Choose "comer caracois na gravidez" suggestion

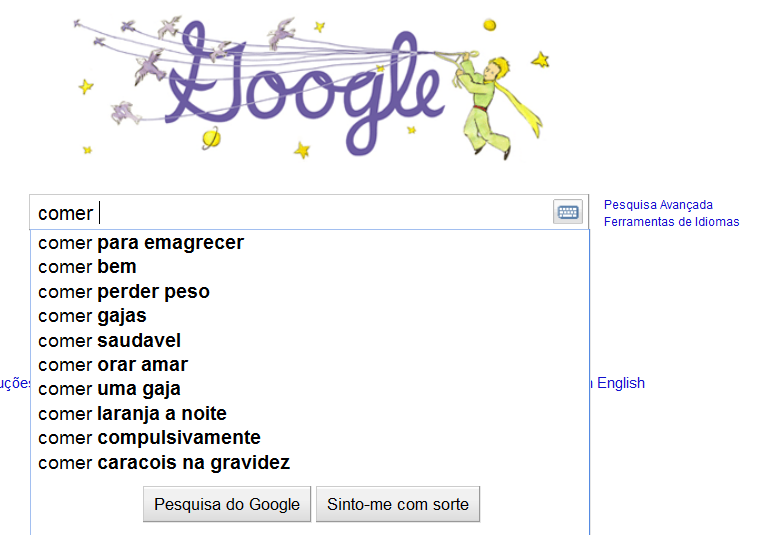coord(164,463)
